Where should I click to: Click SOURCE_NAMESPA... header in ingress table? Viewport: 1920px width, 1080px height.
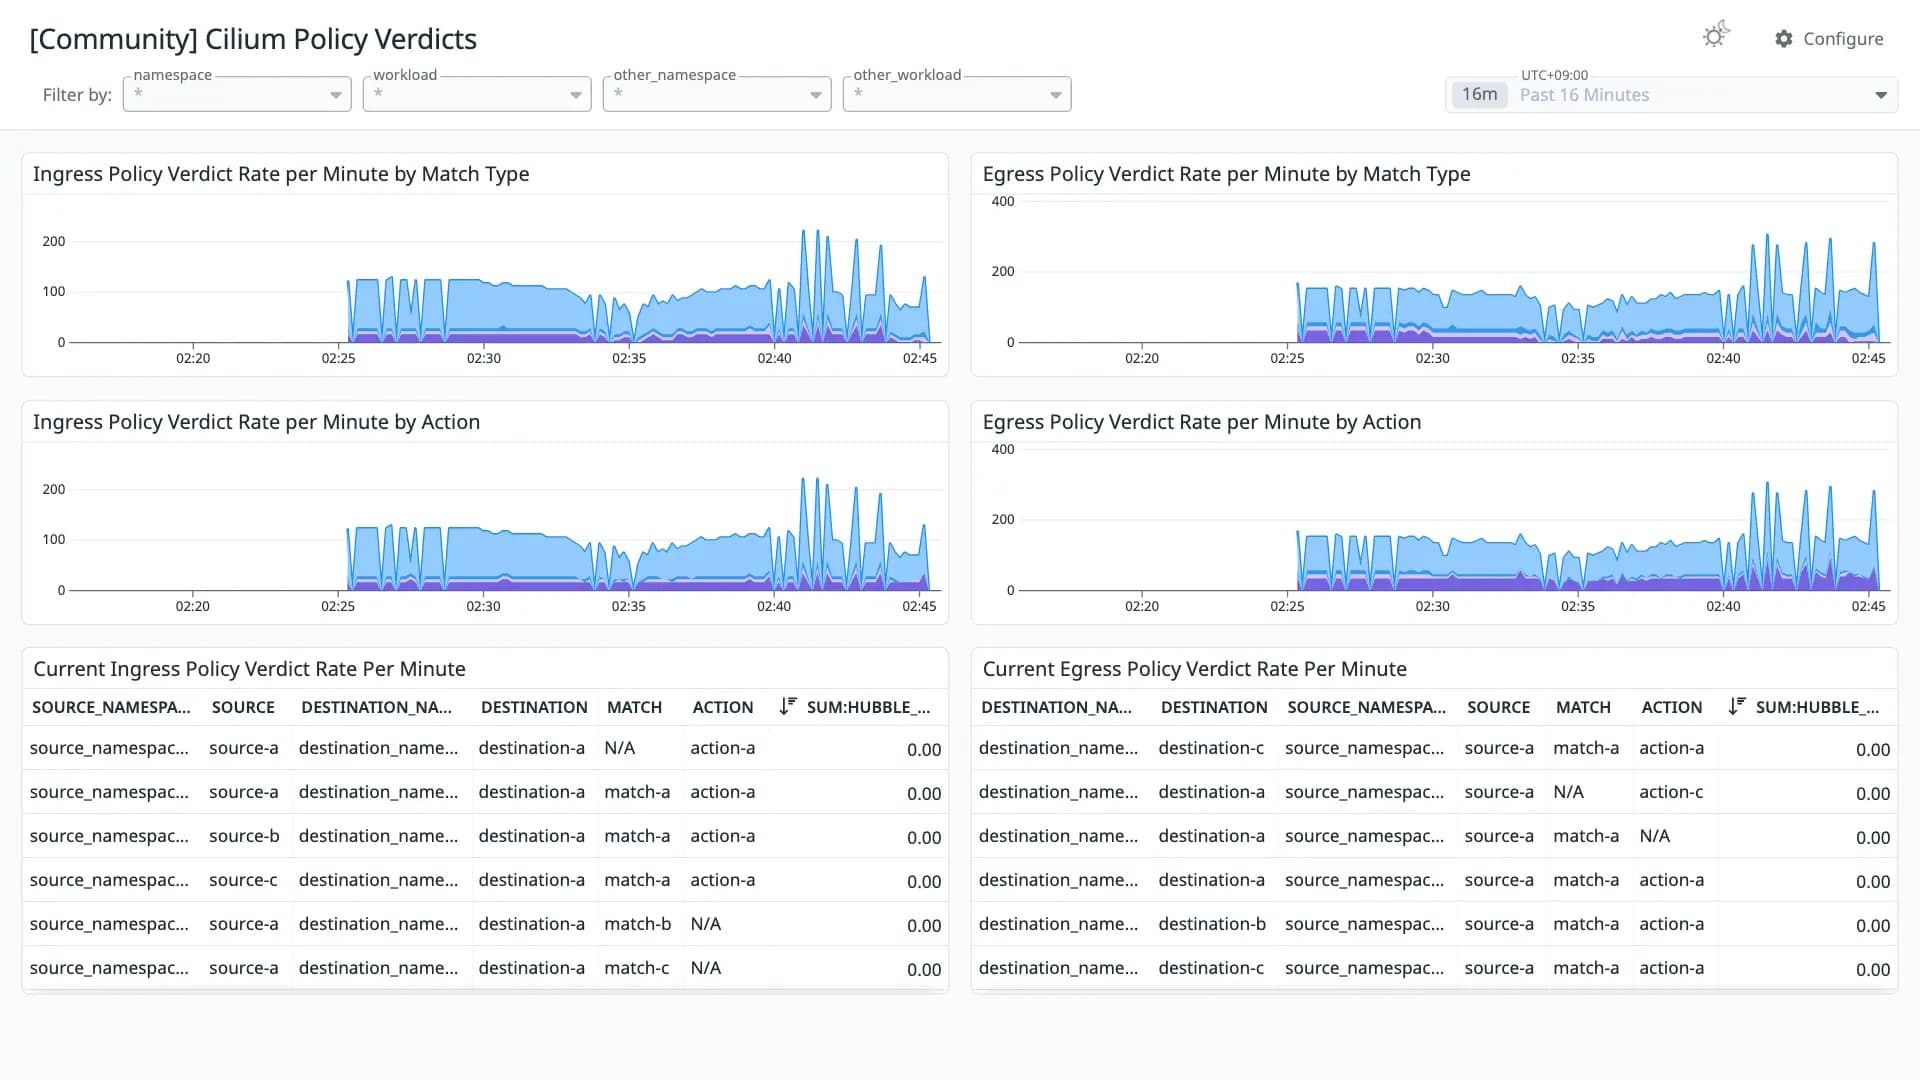pos(111,707)
